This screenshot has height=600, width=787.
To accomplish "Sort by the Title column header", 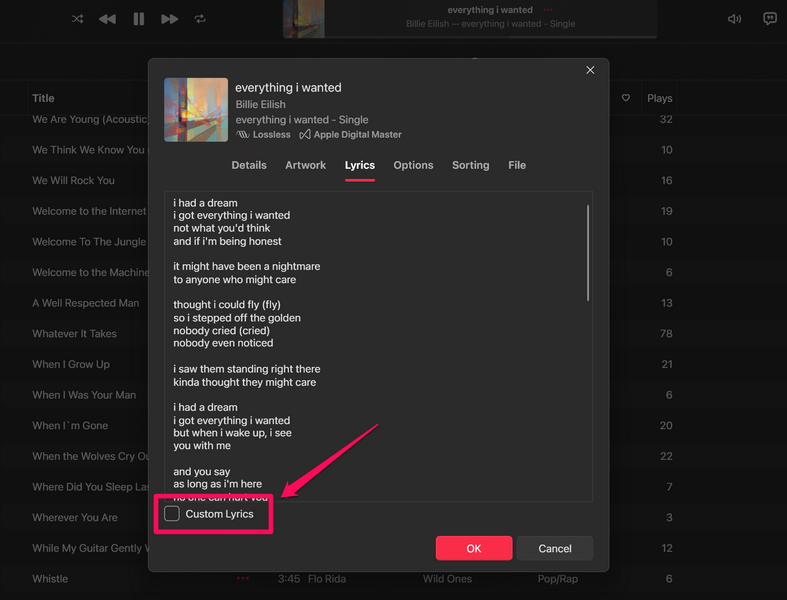I will click(43, 98).
